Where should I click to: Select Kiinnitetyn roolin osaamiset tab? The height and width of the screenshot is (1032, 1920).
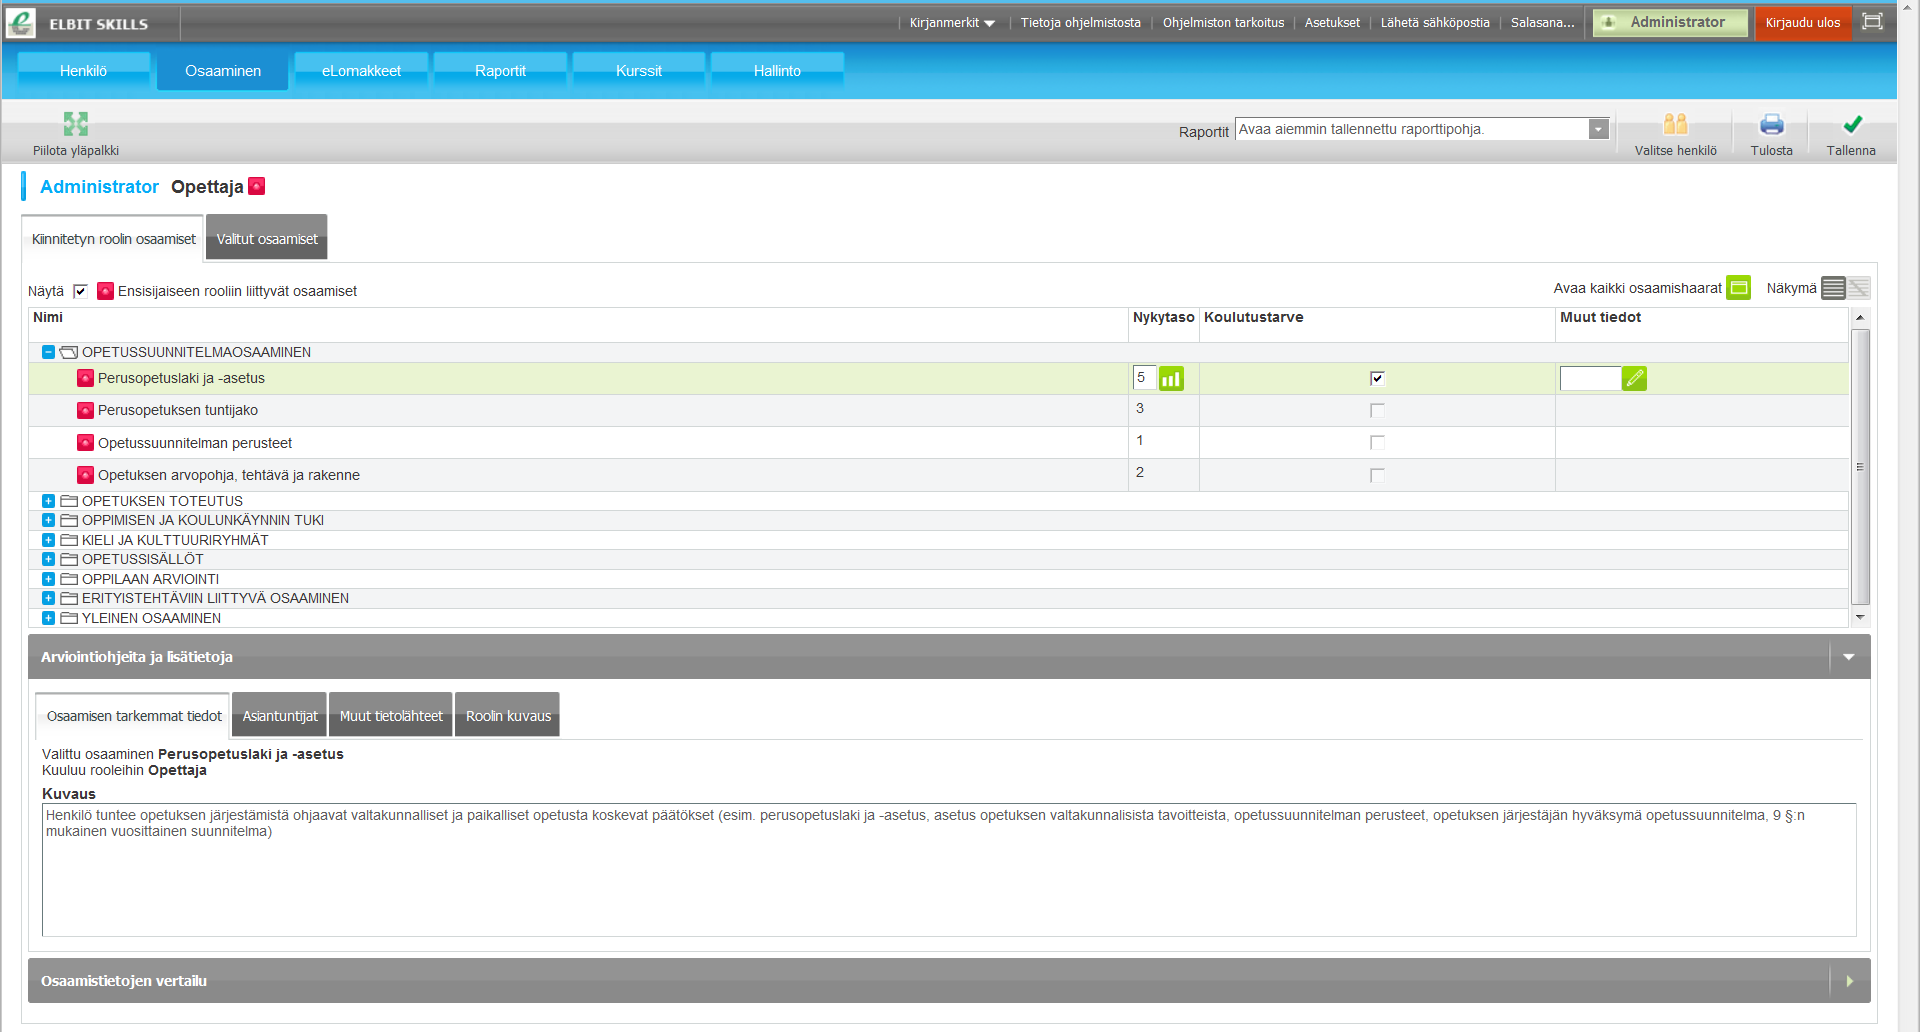point(113,239)
